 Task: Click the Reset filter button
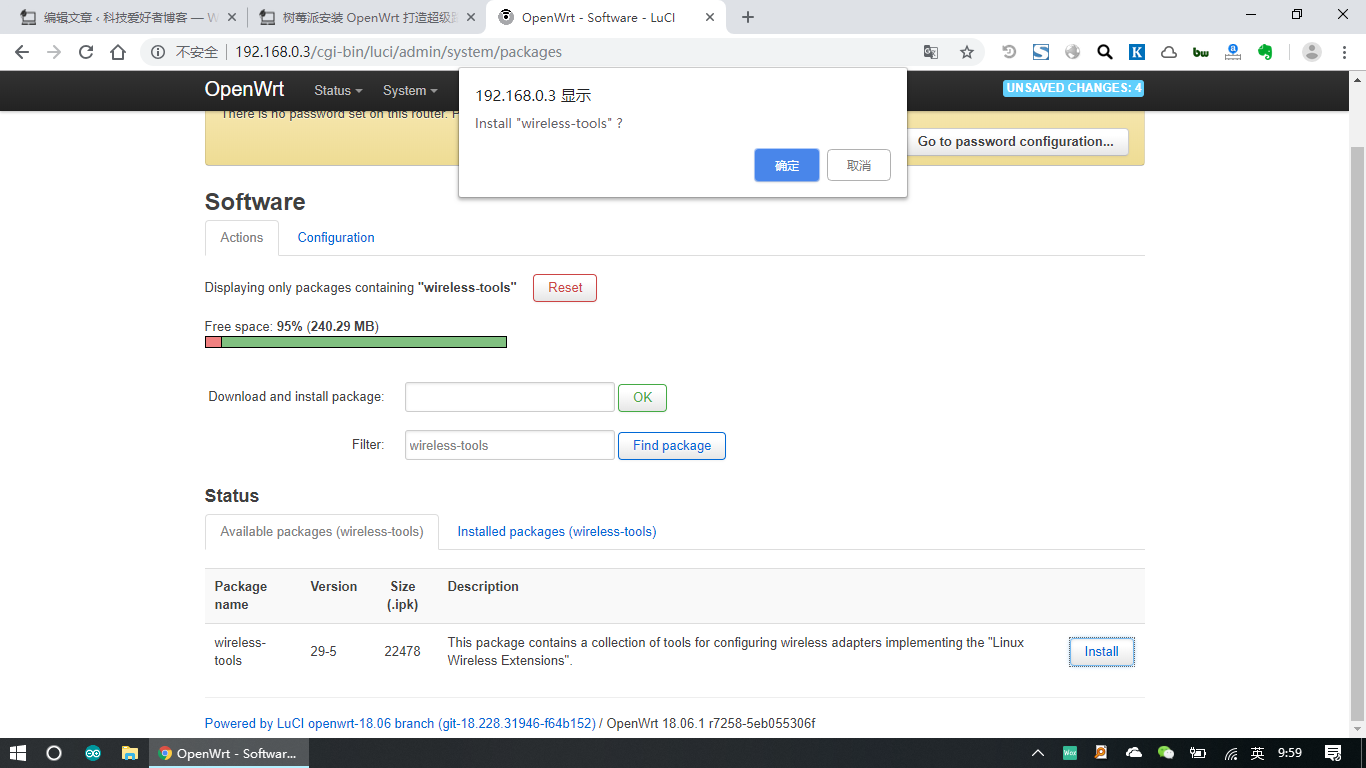[565, 288]
